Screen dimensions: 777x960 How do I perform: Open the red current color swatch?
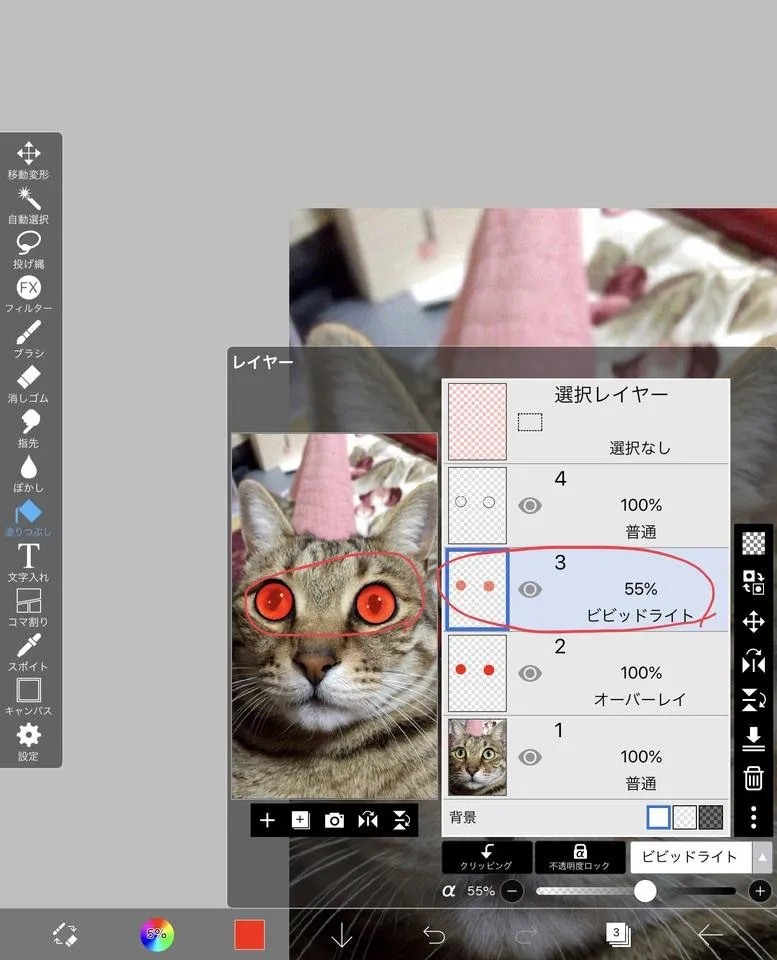[250, 934]
